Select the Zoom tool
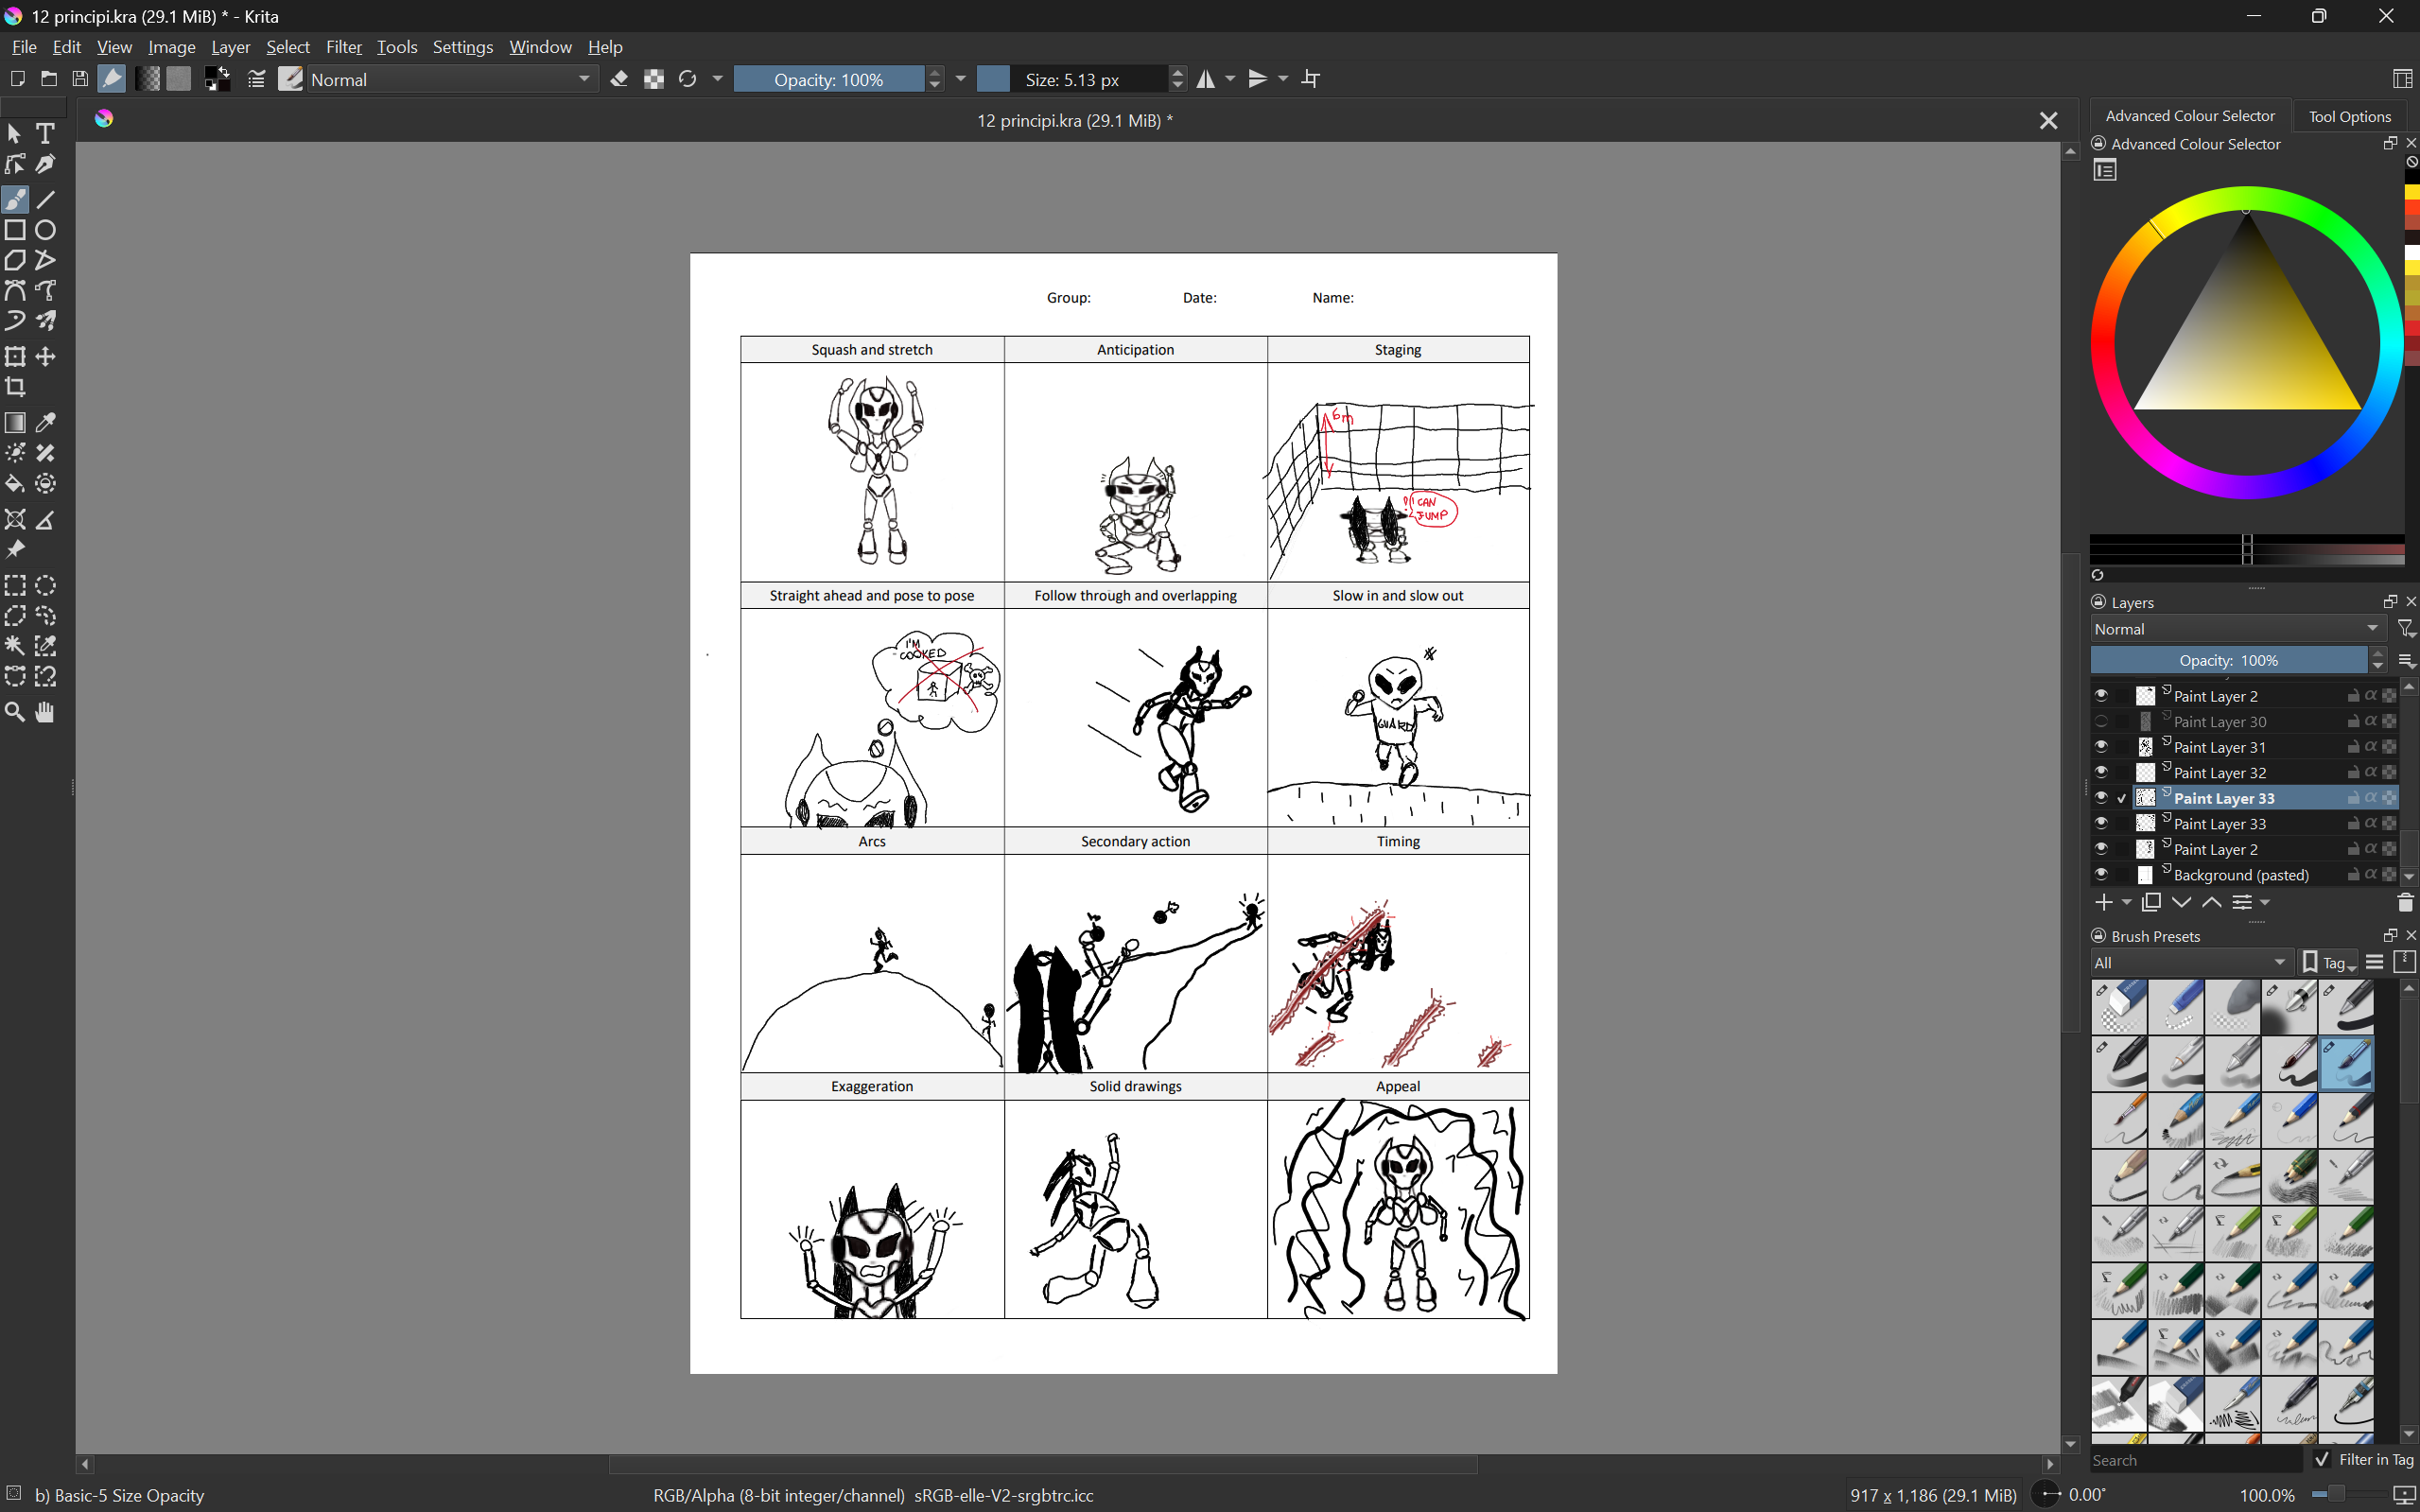The height and width of the screenshot is (1512, 2420). click(15, 712)
